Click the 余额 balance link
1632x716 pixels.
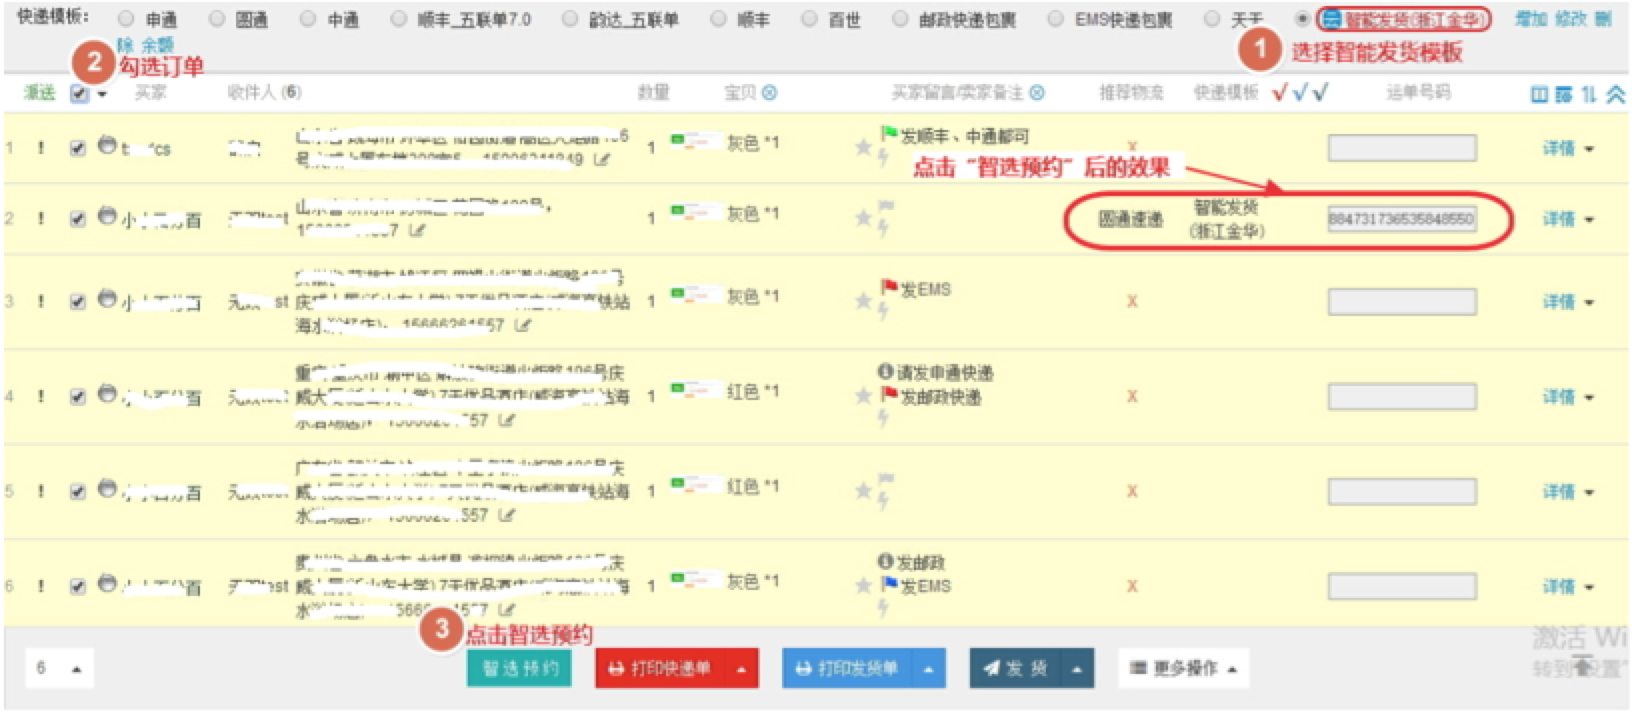[x=157, y=46]
